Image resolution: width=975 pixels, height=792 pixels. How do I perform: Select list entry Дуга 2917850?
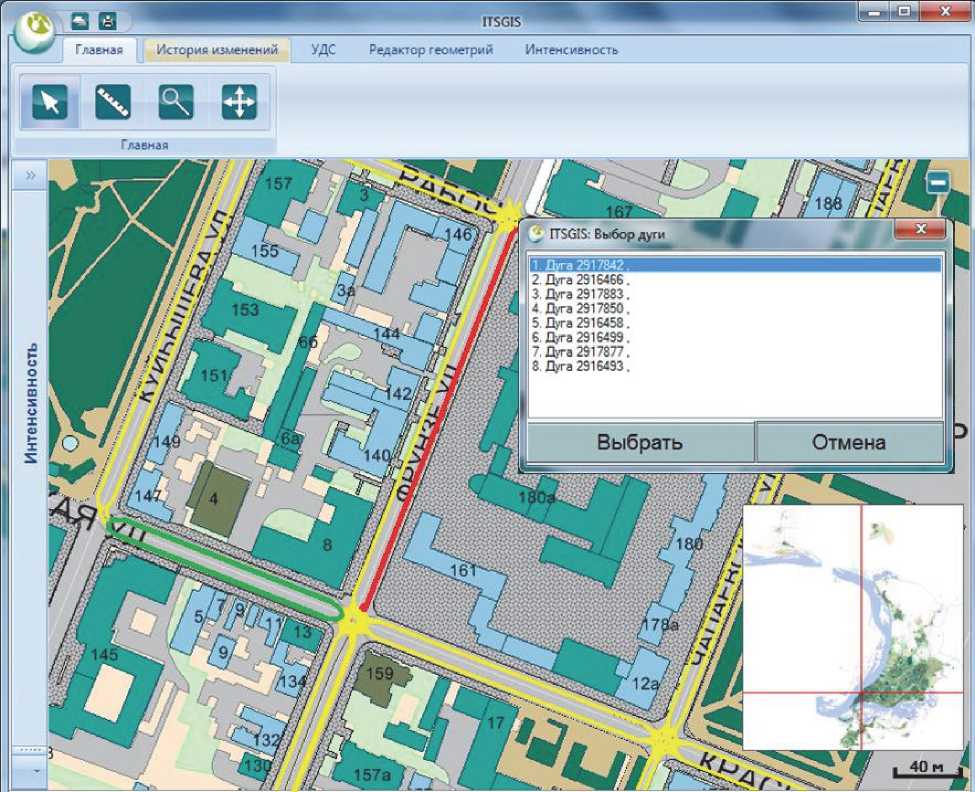coord(581,309)
